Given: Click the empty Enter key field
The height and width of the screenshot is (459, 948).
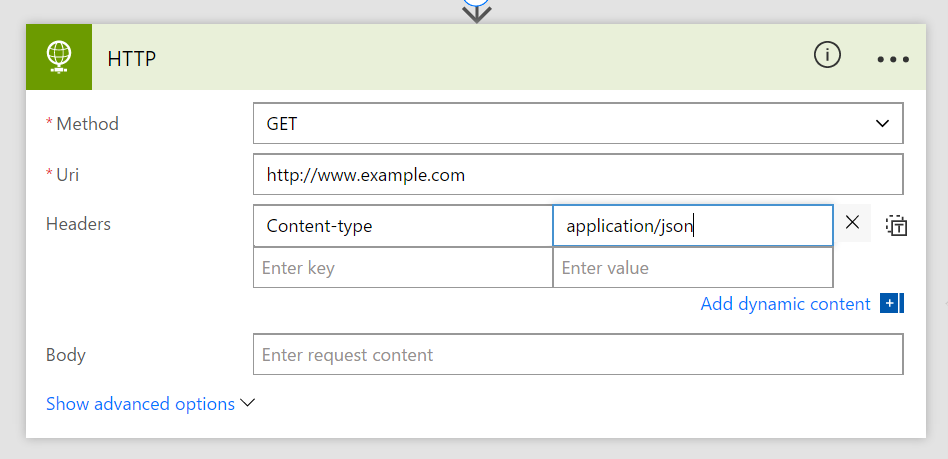Looking at the screenshot, I should [402, 268].
